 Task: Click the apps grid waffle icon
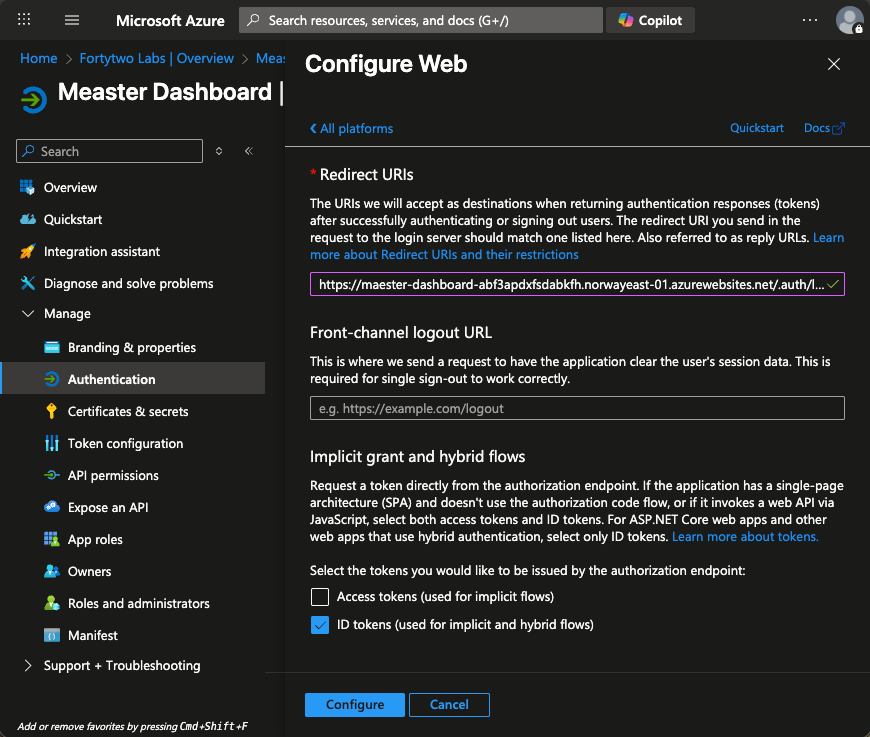pyautogui.click(x=25, y=20)
